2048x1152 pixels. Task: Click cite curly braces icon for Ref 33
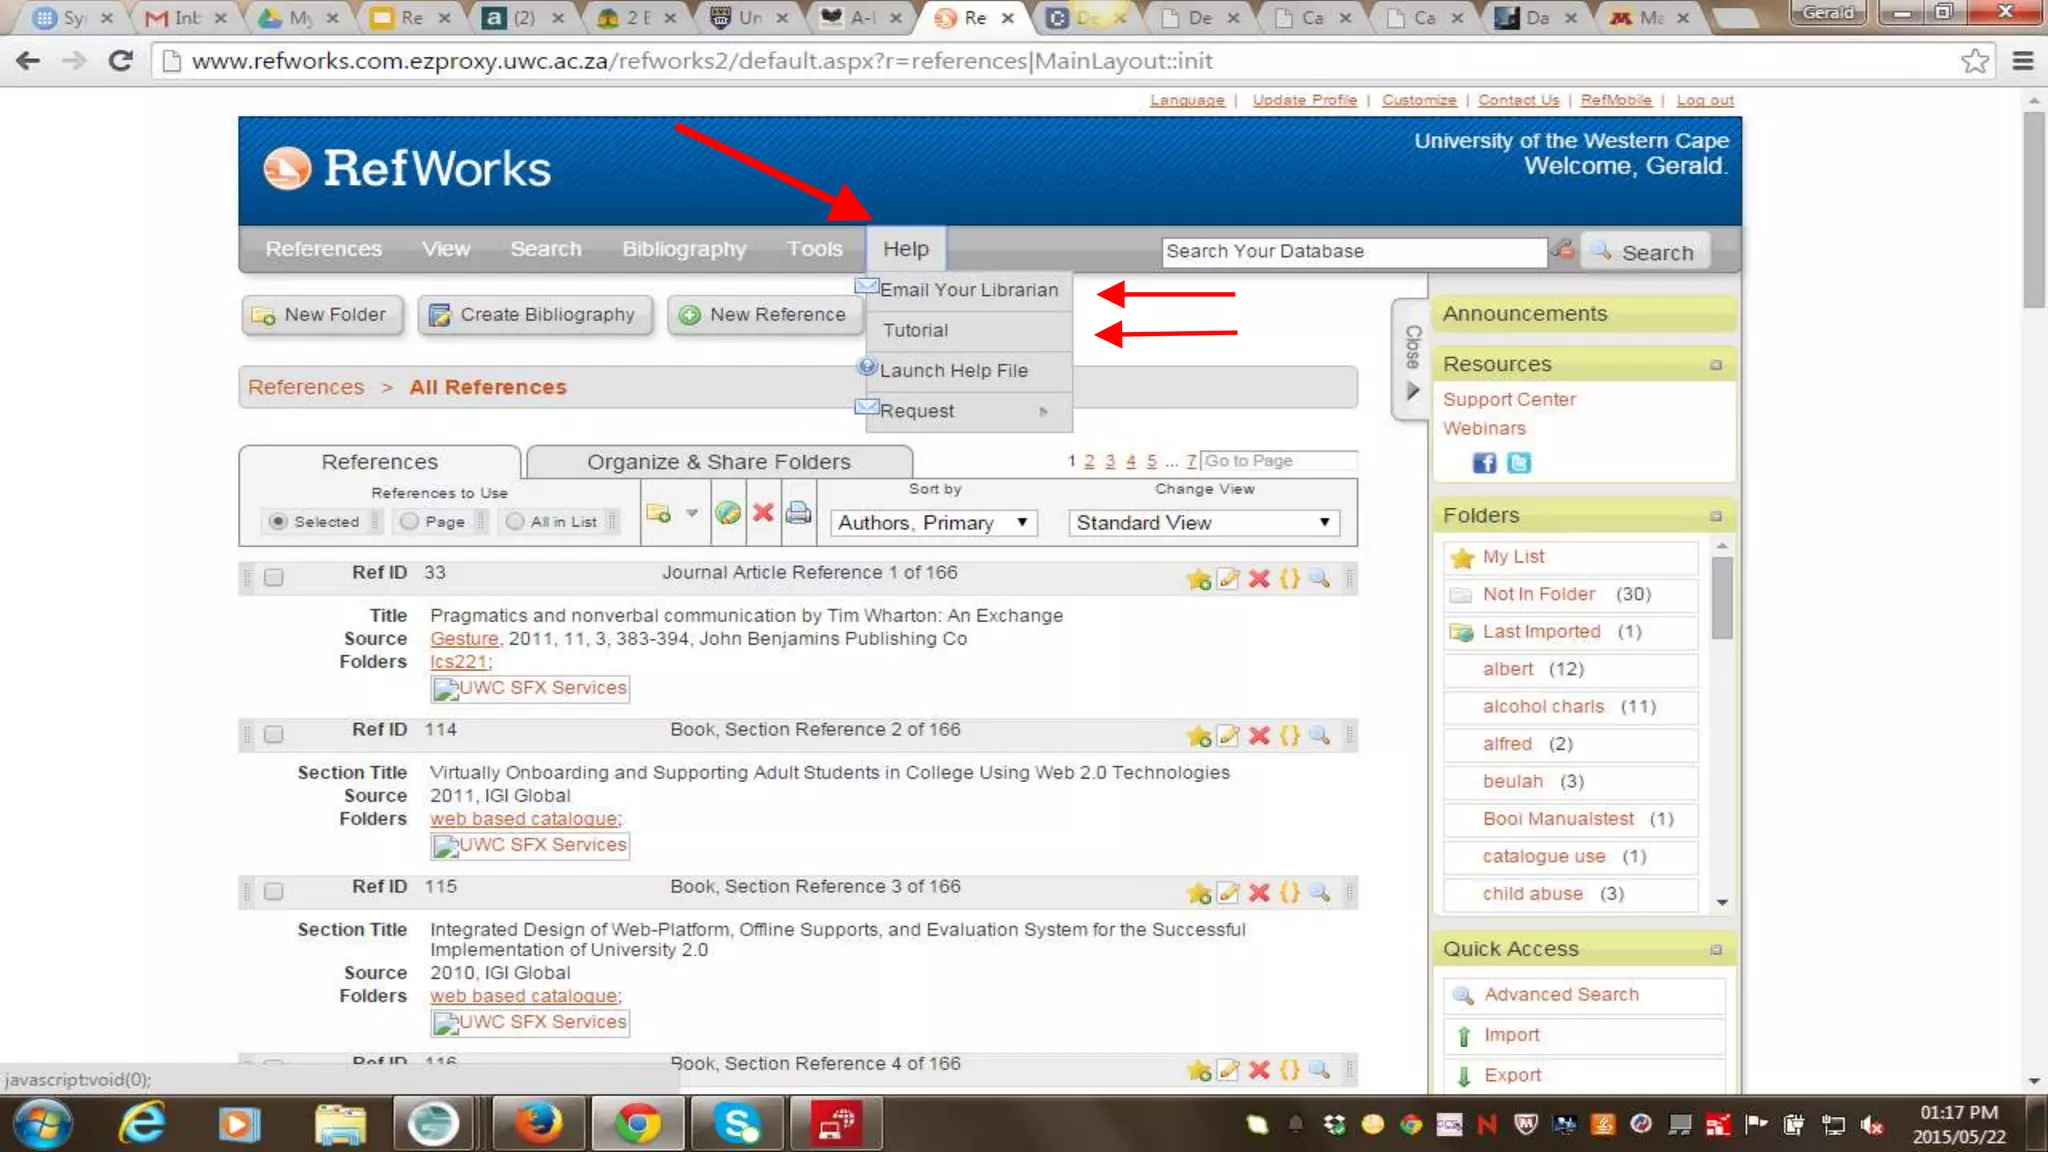1290,579
